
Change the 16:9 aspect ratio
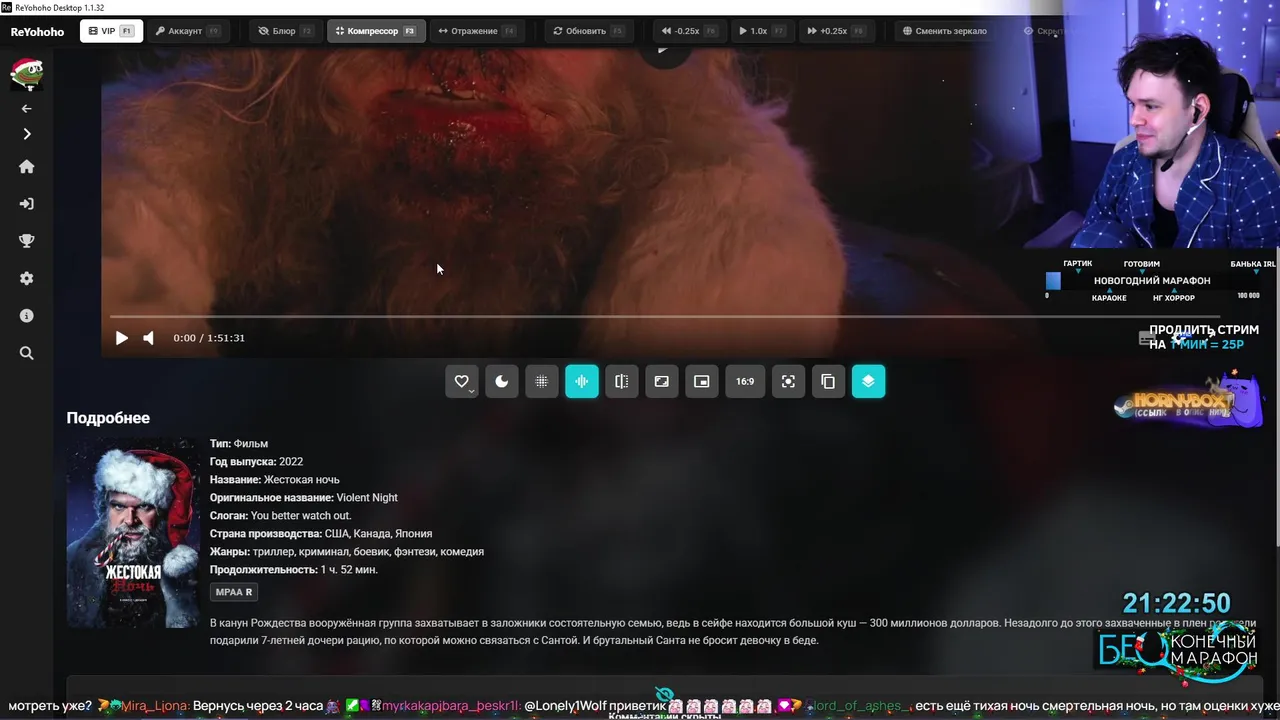click(x=745, y=381)
